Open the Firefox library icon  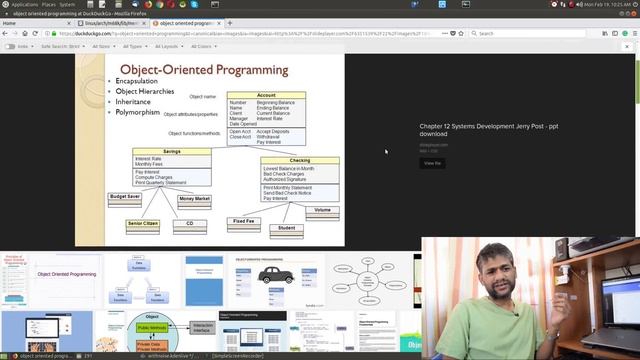[x=605, y=33]
